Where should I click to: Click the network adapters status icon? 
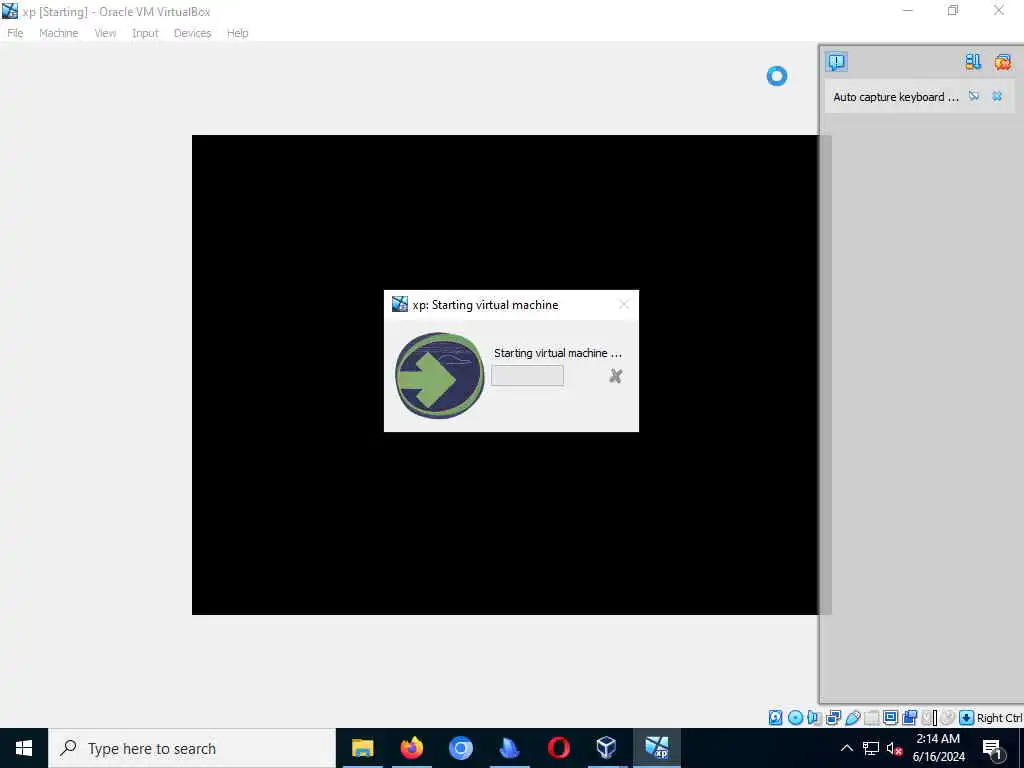pos(833,718)
